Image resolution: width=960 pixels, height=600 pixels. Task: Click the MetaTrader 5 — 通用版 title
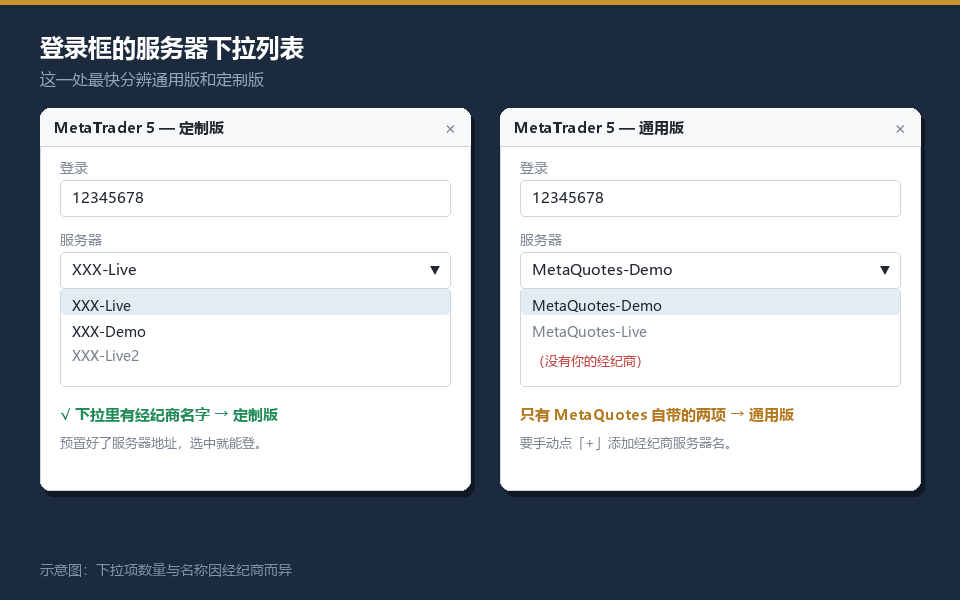(x=599, y=128)
